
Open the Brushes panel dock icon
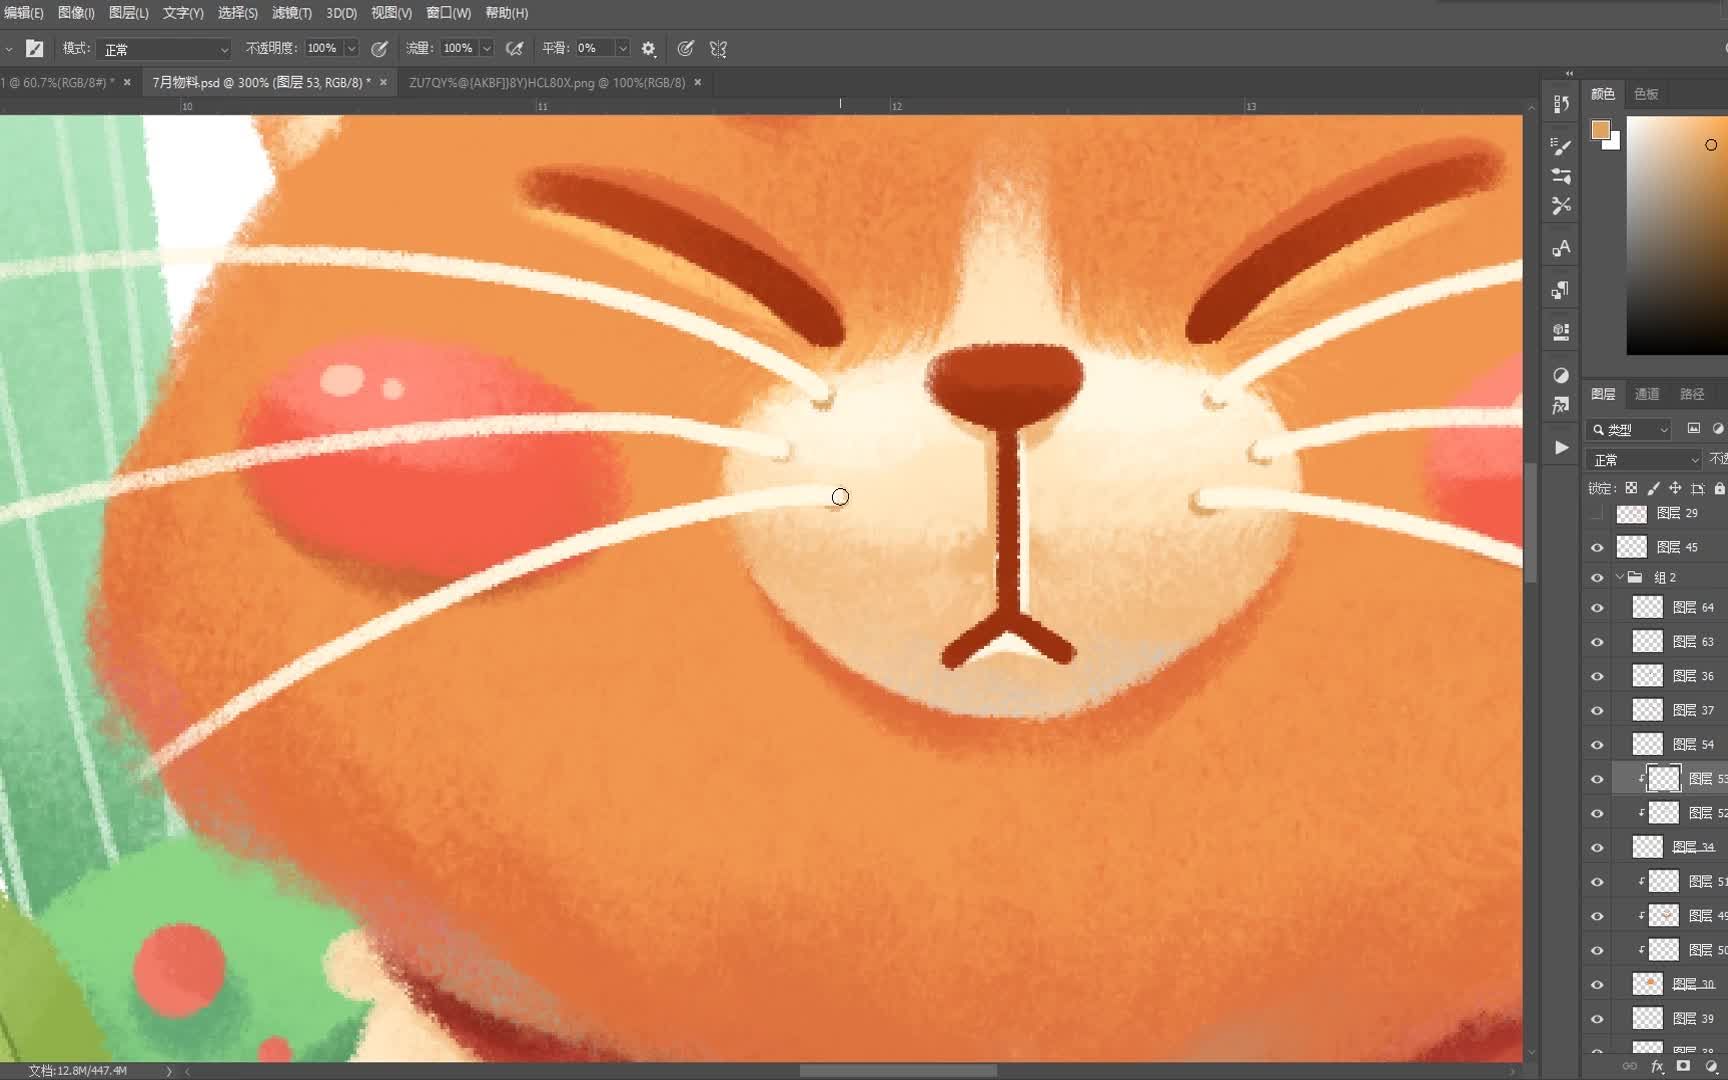(1561, 176)
